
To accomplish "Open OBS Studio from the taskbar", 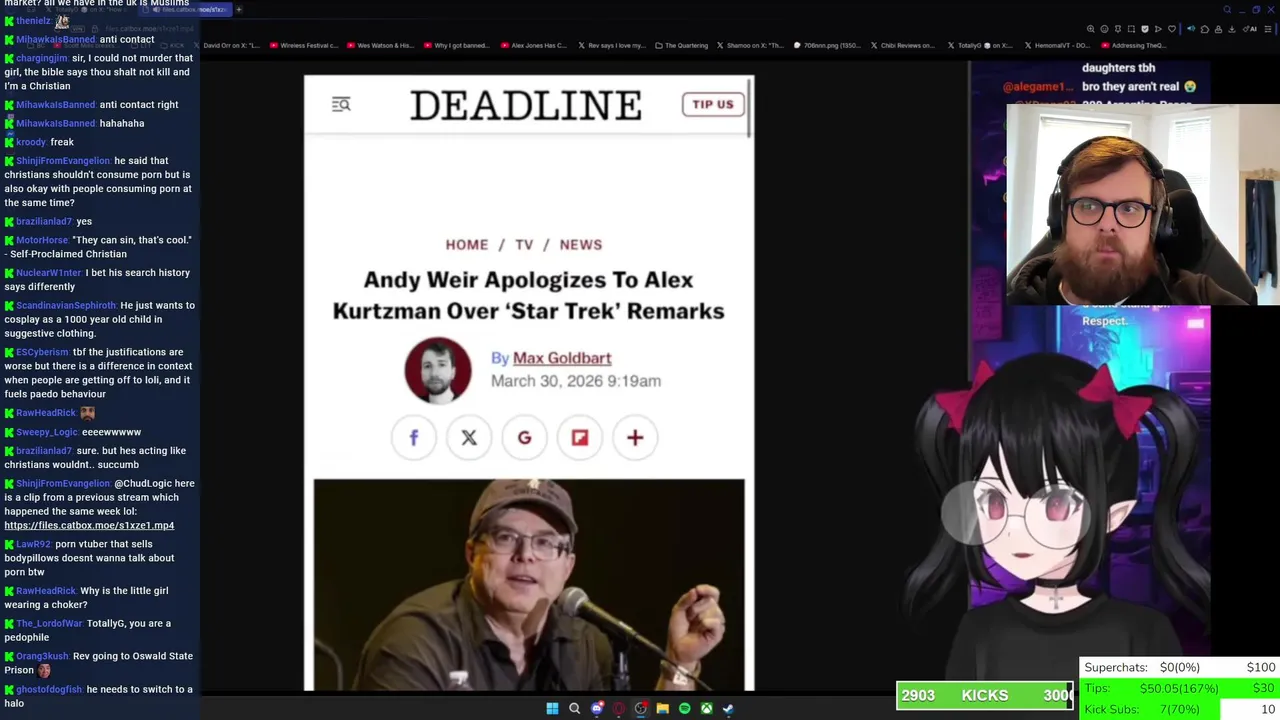I will 641,708.
